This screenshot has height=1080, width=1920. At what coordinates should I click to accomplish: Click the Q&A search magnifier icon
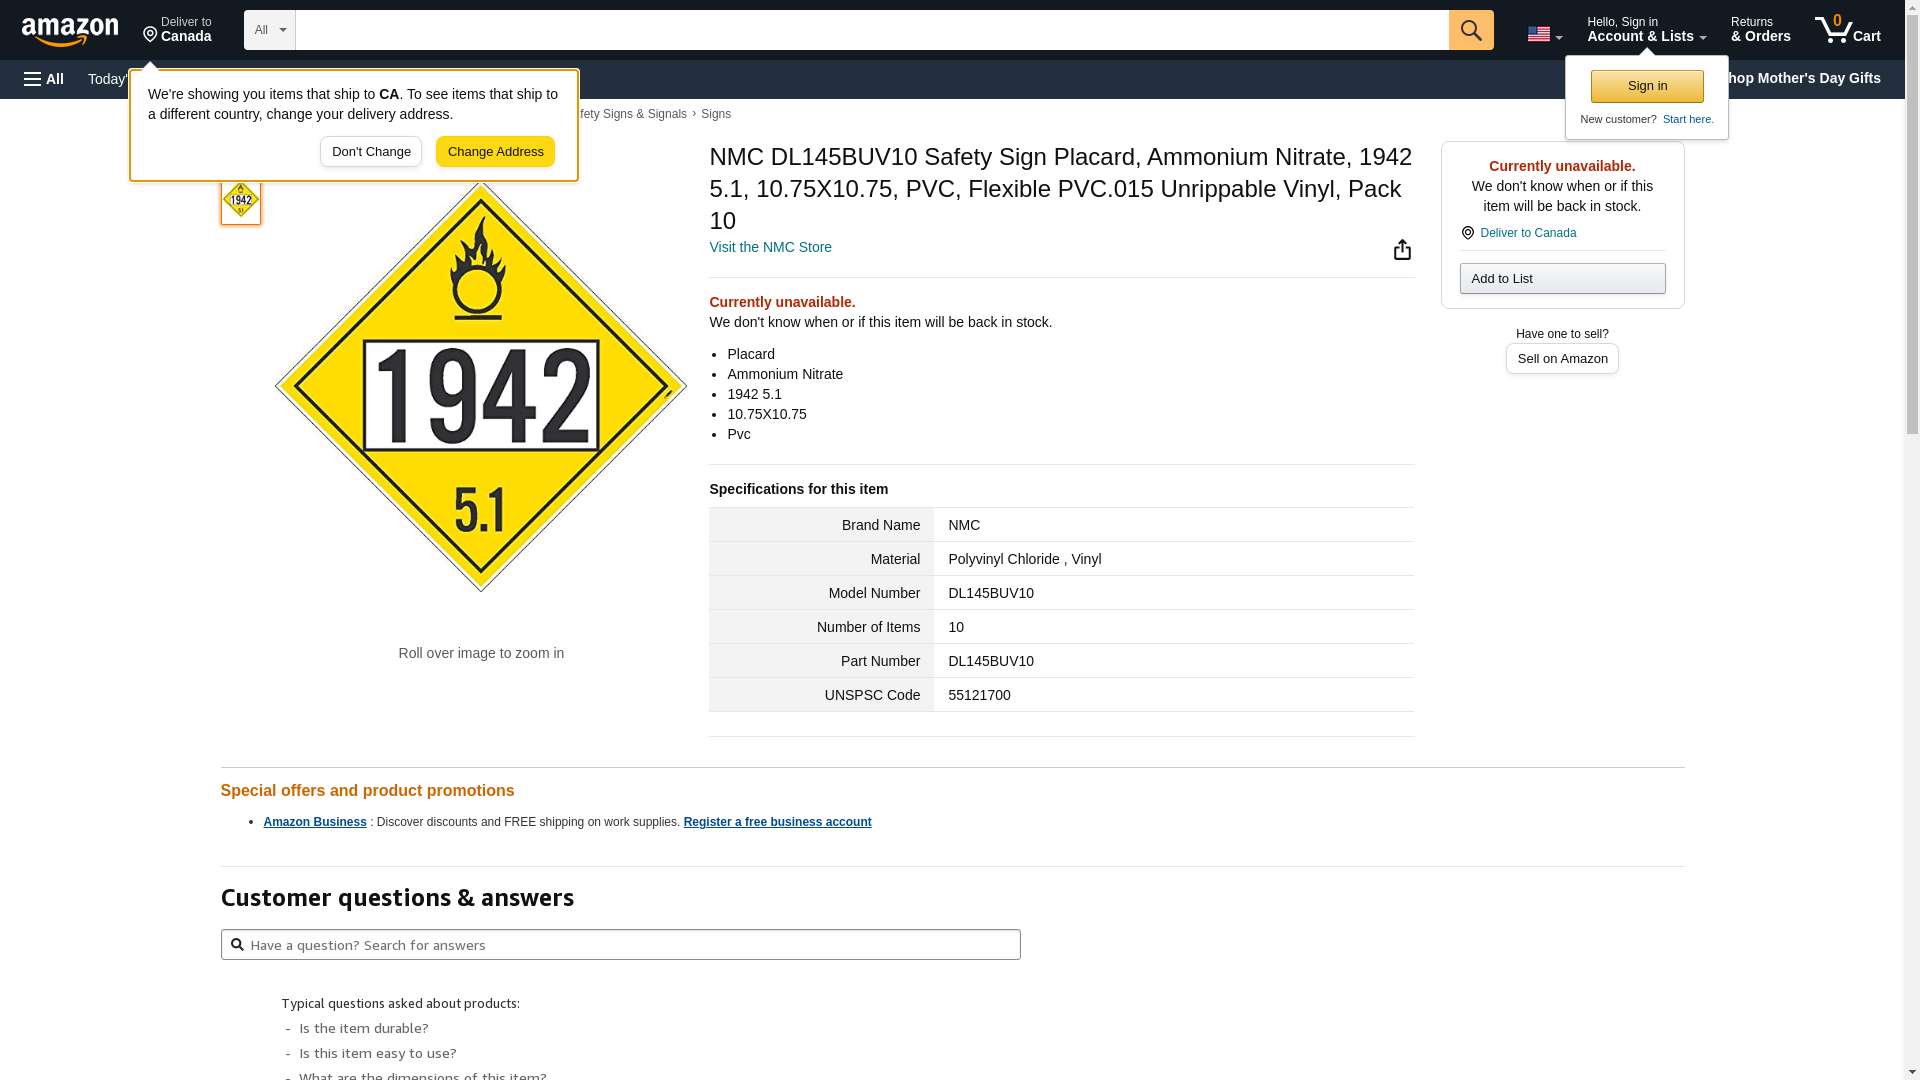coord(237,944)
